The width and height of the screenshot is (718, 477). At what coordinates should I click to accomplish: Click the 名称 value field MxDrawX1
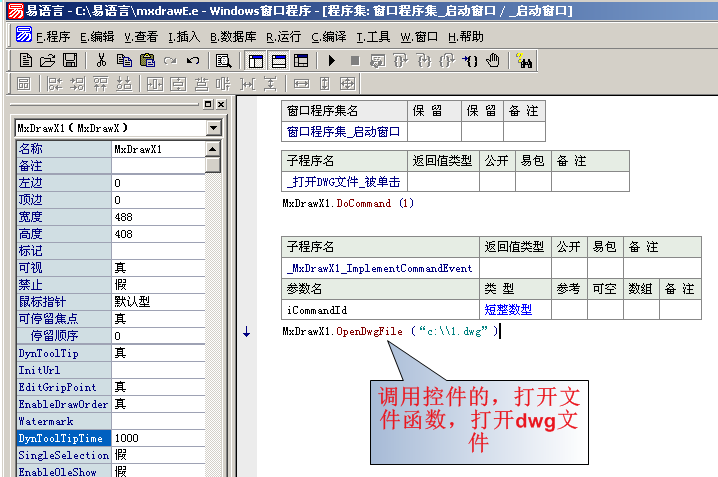coord(158,149)
